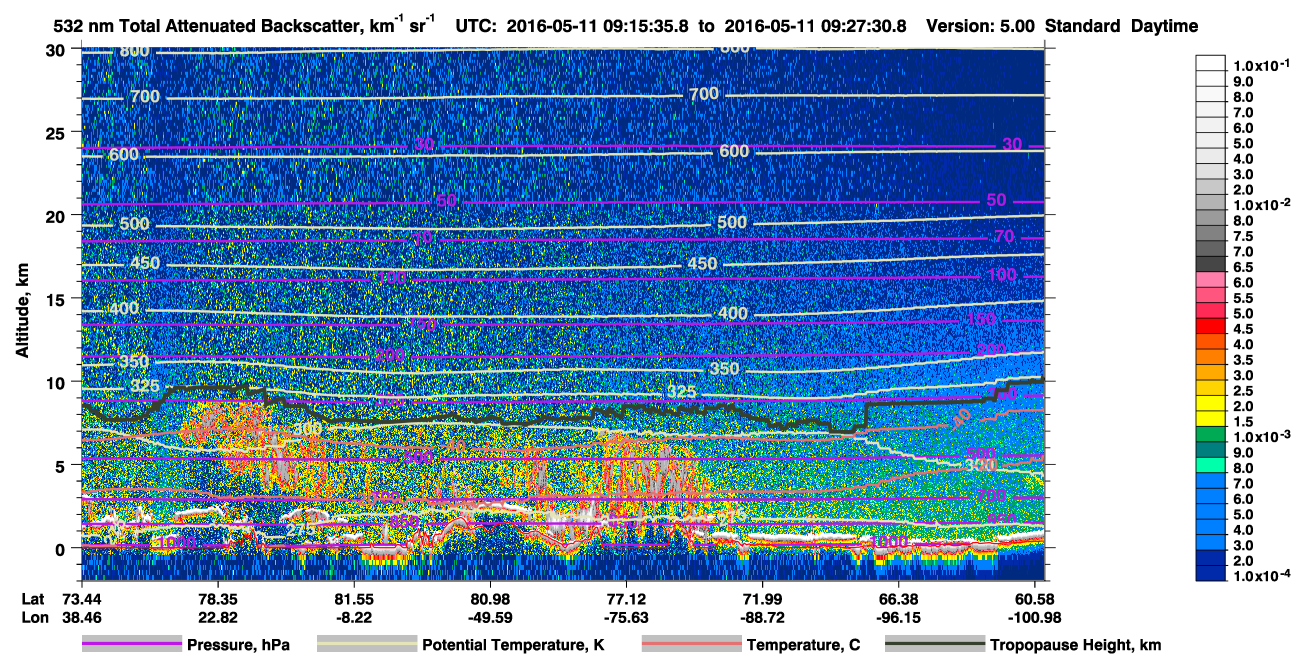This screenshot has width=1300, height=667.
Task: Click the dark Tropopause Height legend line sample
Action: (935, 645)
